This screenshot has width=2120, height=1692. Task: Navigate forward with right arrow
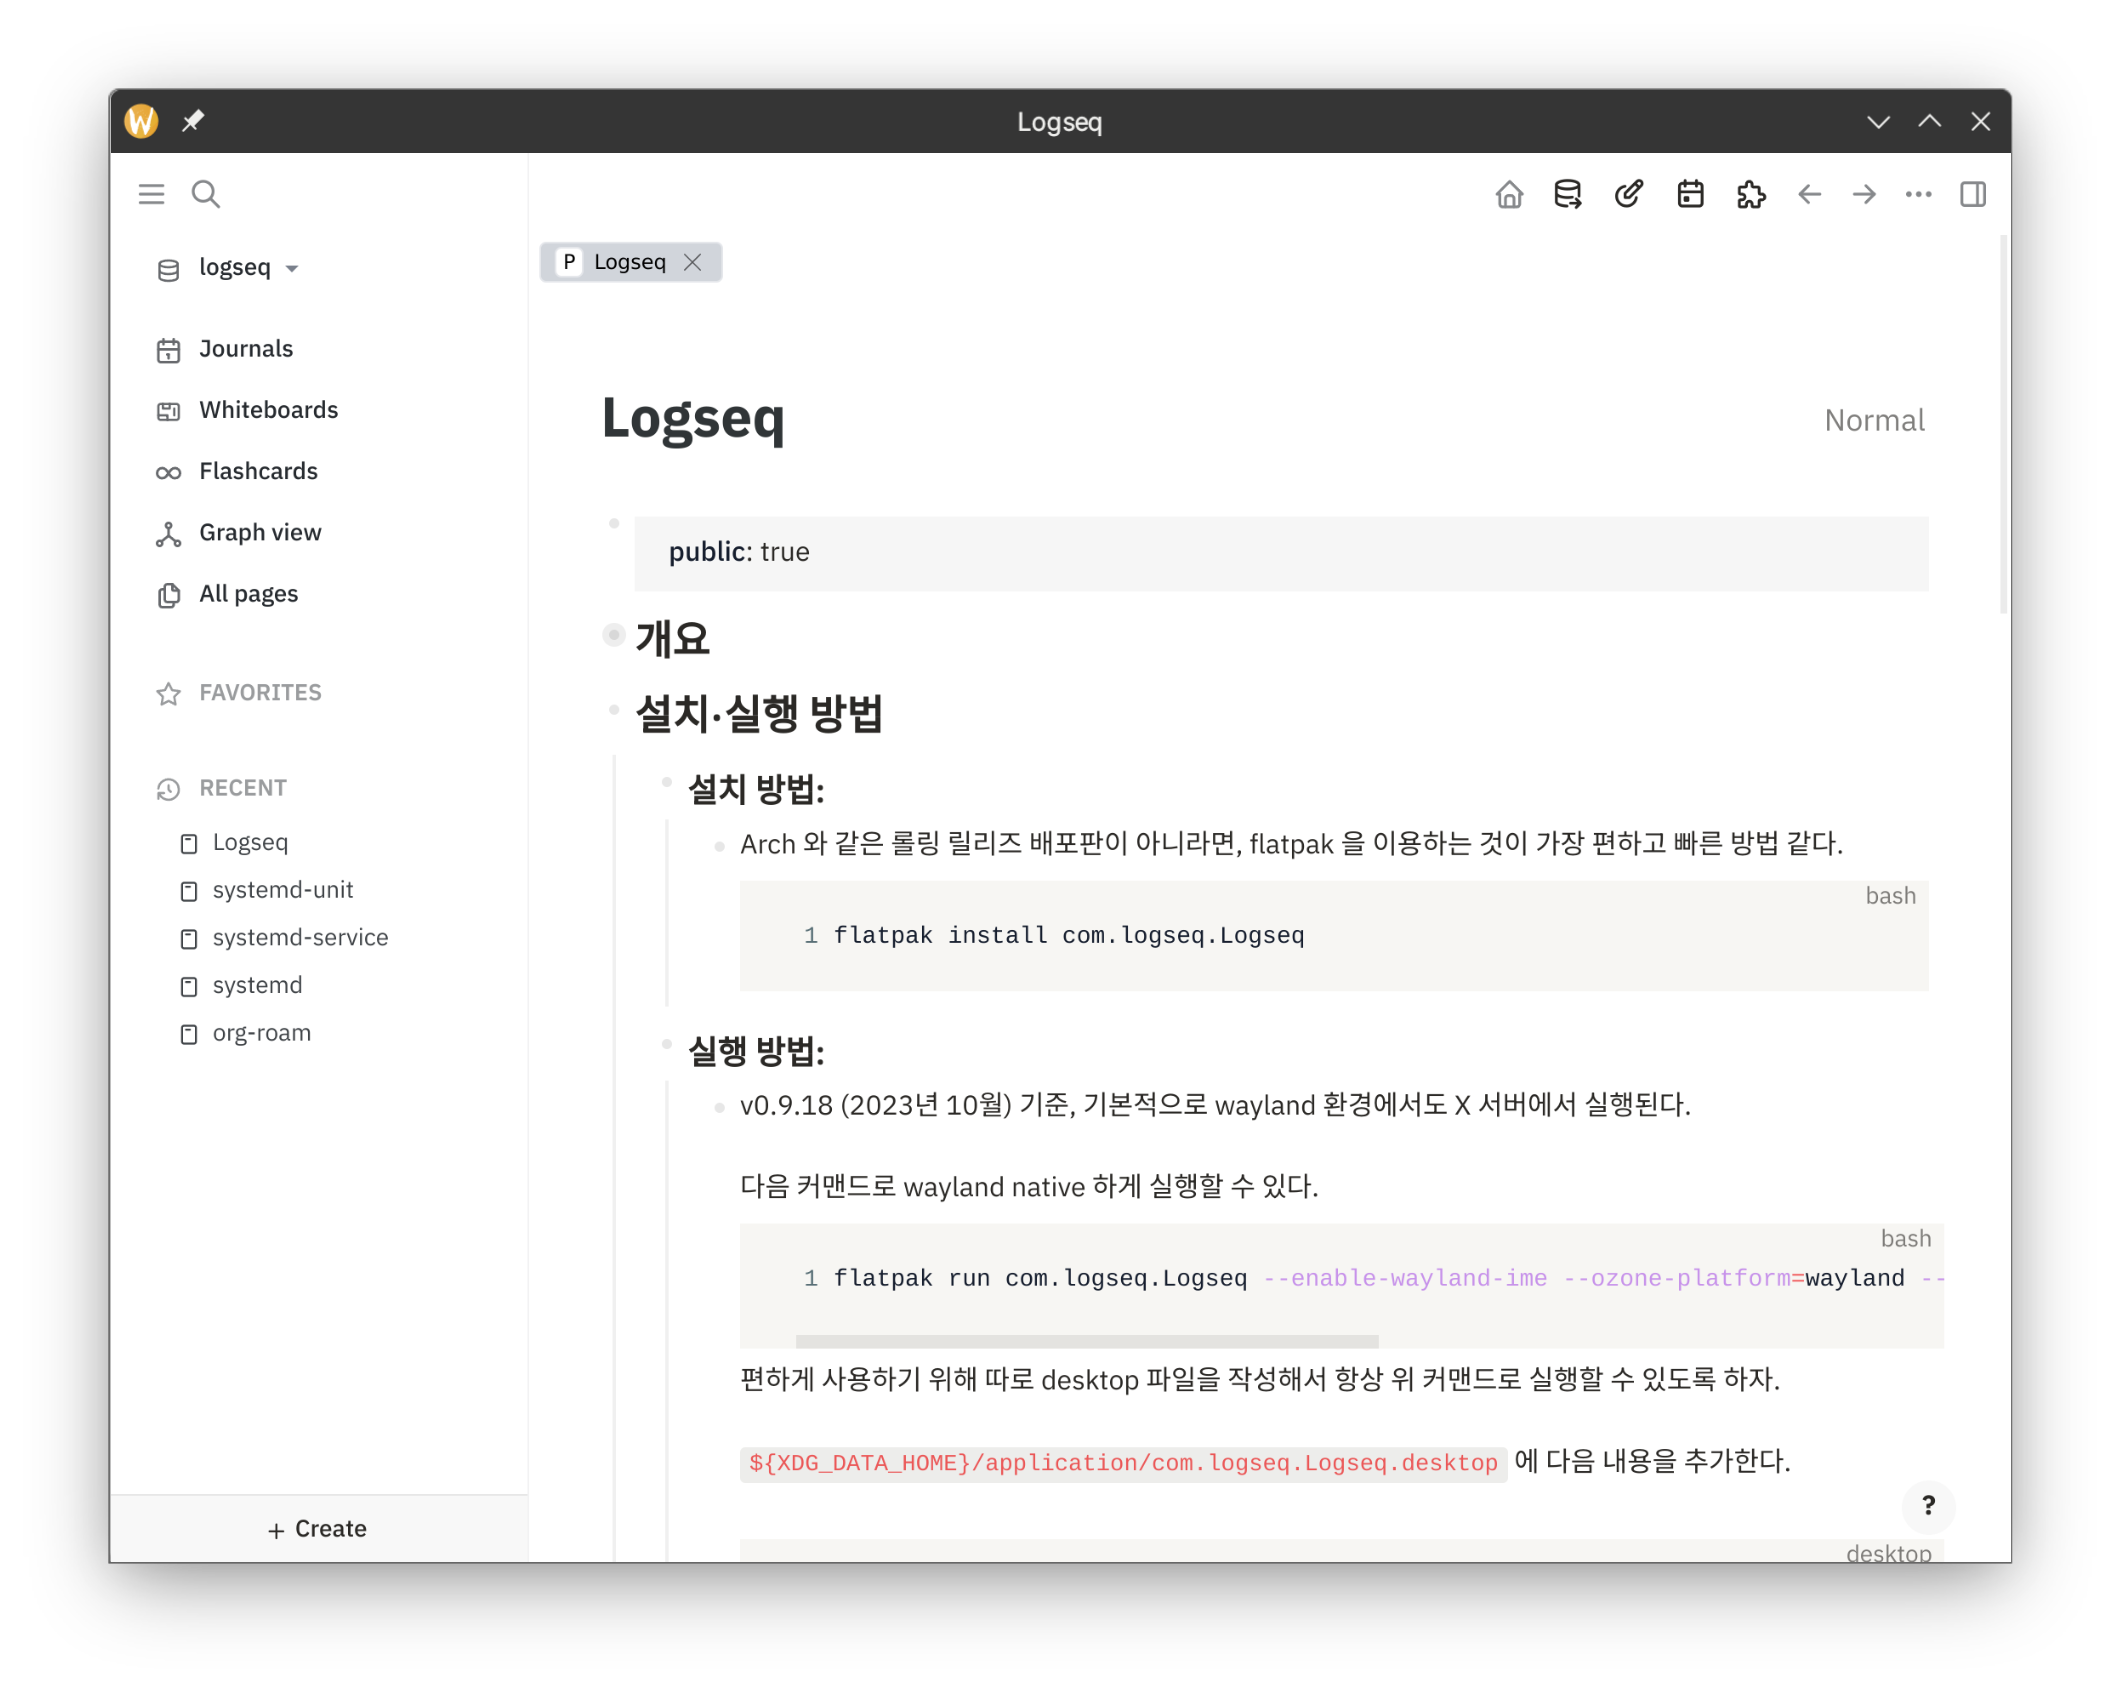(x=1864, y=194)
